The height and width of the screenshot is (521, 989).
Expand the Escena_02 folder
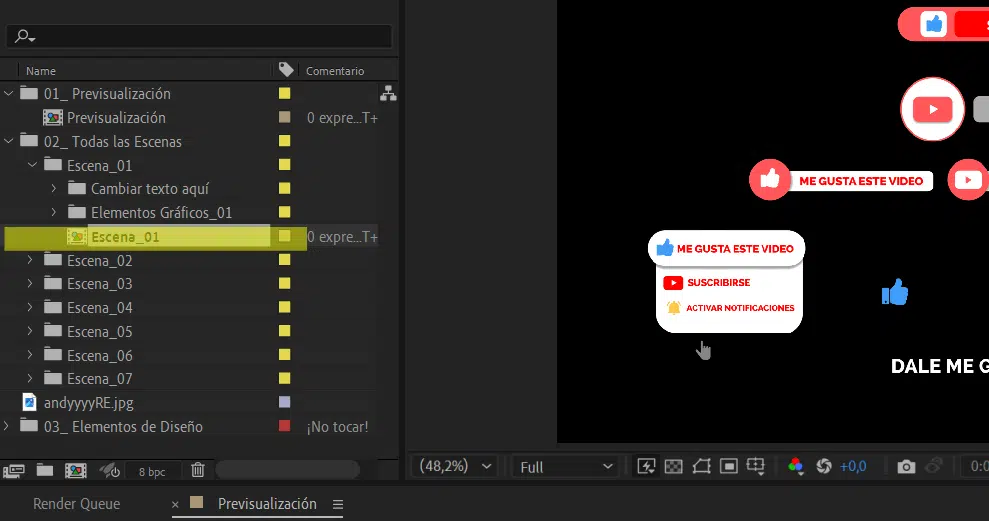click(x=30, y=259)
